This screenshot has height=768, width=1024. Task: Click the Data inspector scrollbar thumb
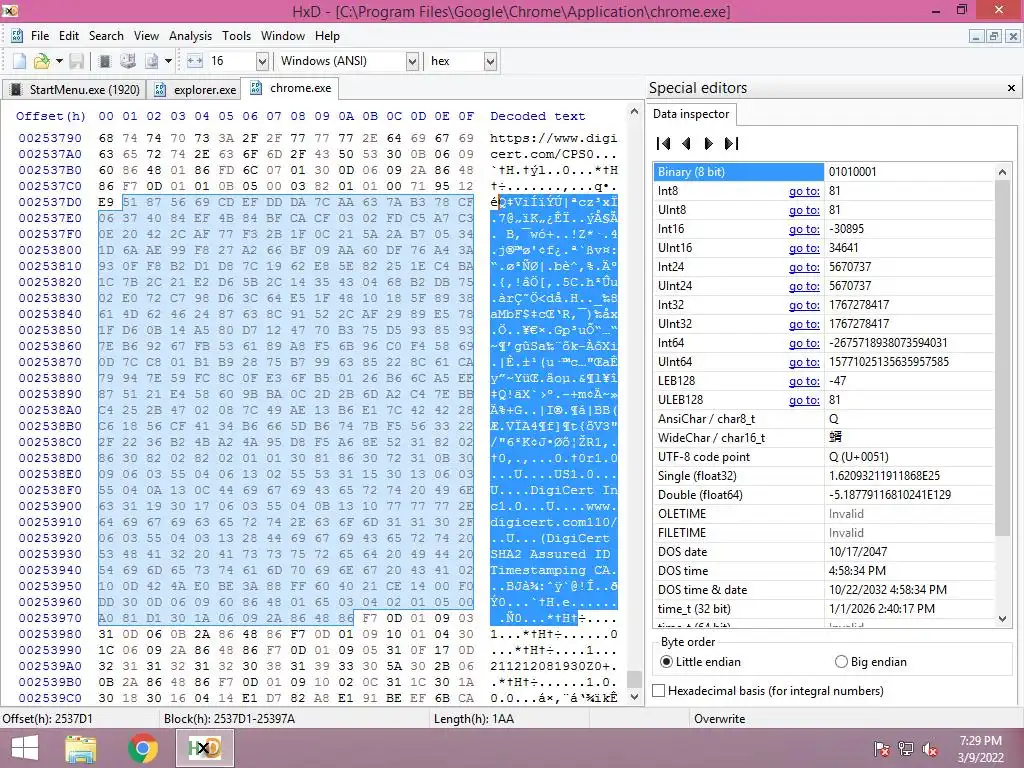coord(1002,358)
